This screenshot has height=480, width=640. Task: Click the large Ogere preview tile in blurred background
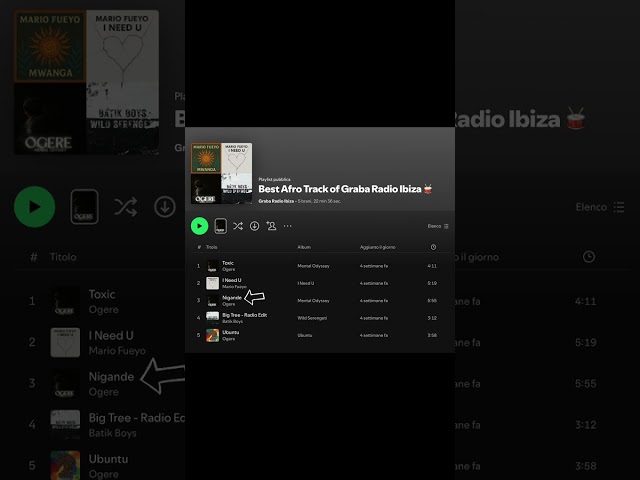(84, 207)
